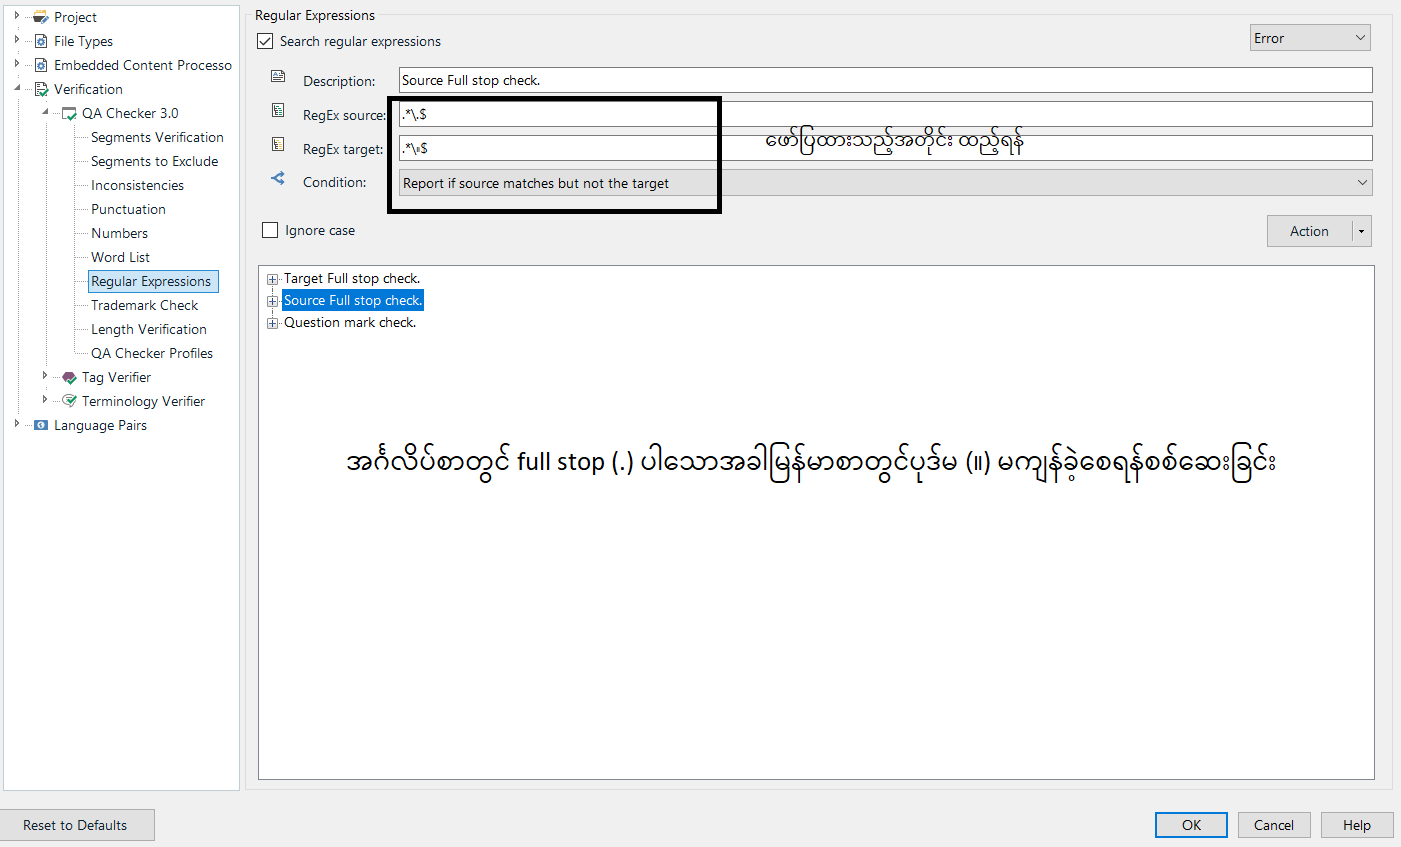The height and width of the screenshot is (847, 1401).
Task: Open the Punctuation settings page
Action: (128, 209)
